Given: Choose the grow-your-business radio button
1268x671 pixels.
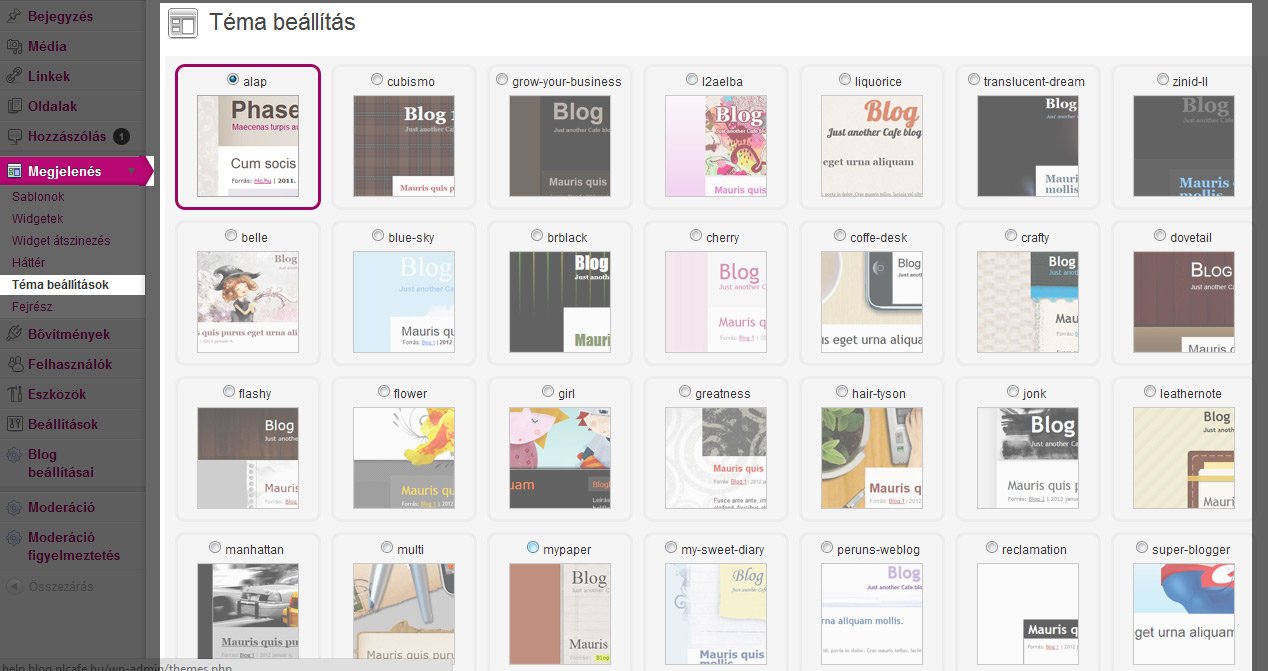Looking at the screenshot, I should [502, 80].
